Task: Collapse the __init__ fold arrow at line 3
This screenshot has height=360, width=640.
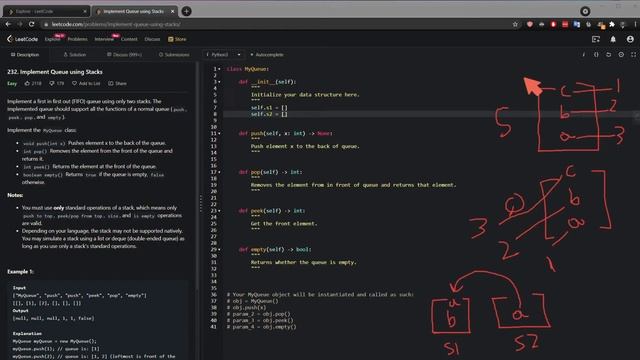Action: click(219, 82)
